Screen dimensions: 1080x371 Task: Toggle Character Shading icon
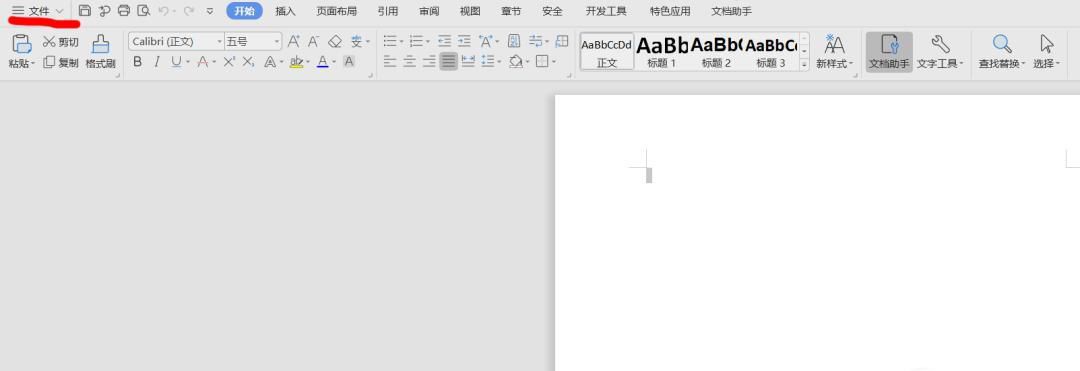[x=349, y=62]
